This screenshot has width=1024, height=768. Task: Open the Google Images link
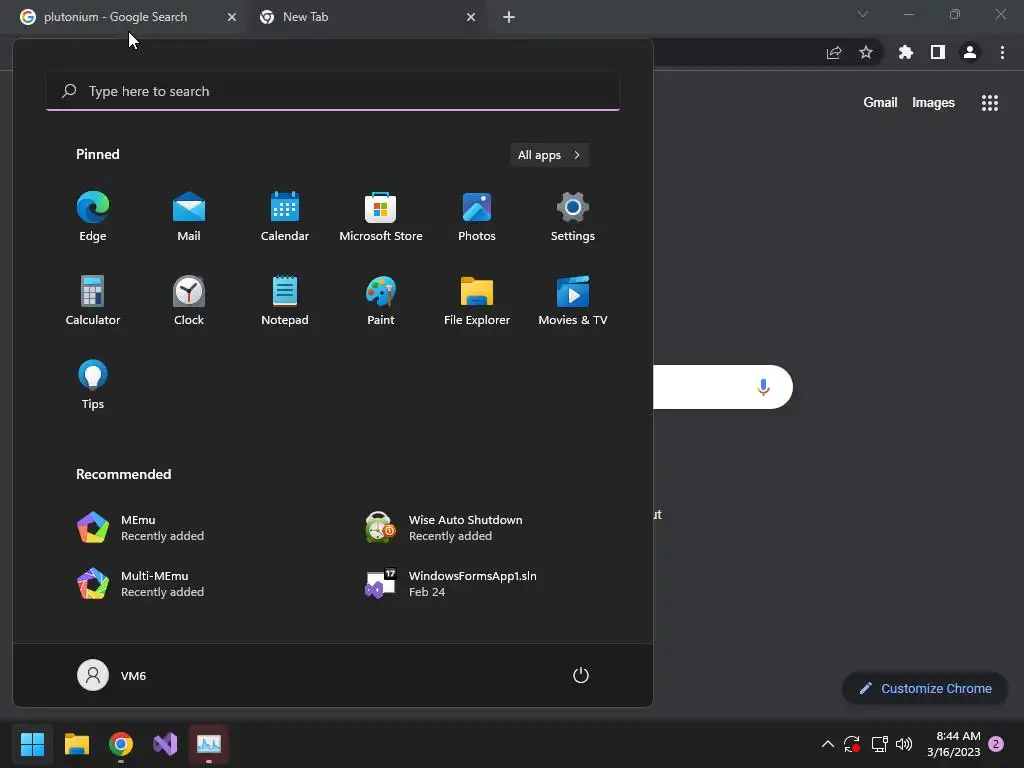933,103
